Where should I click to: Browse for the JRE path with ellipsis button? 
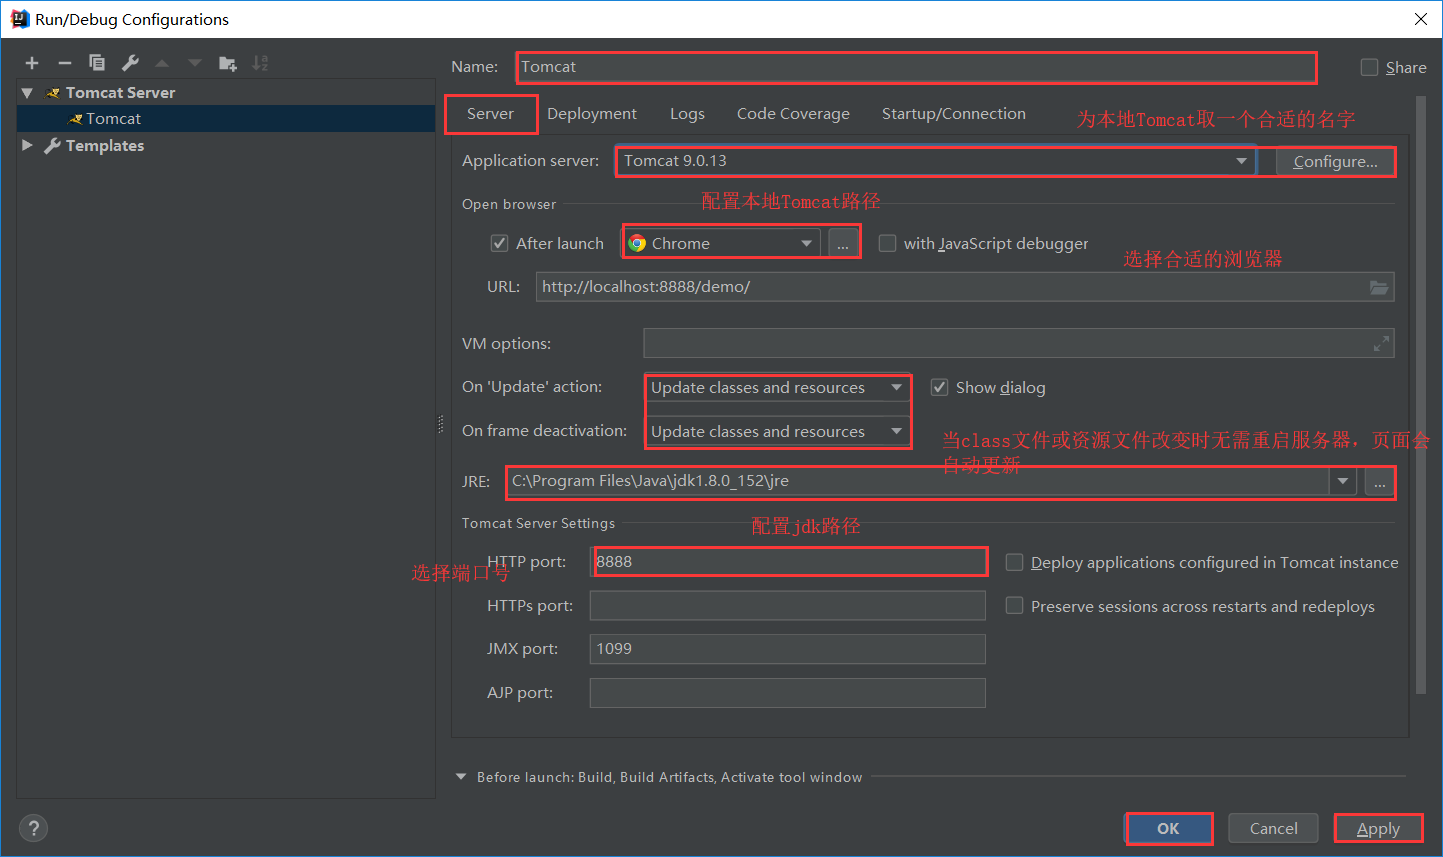1379,482
